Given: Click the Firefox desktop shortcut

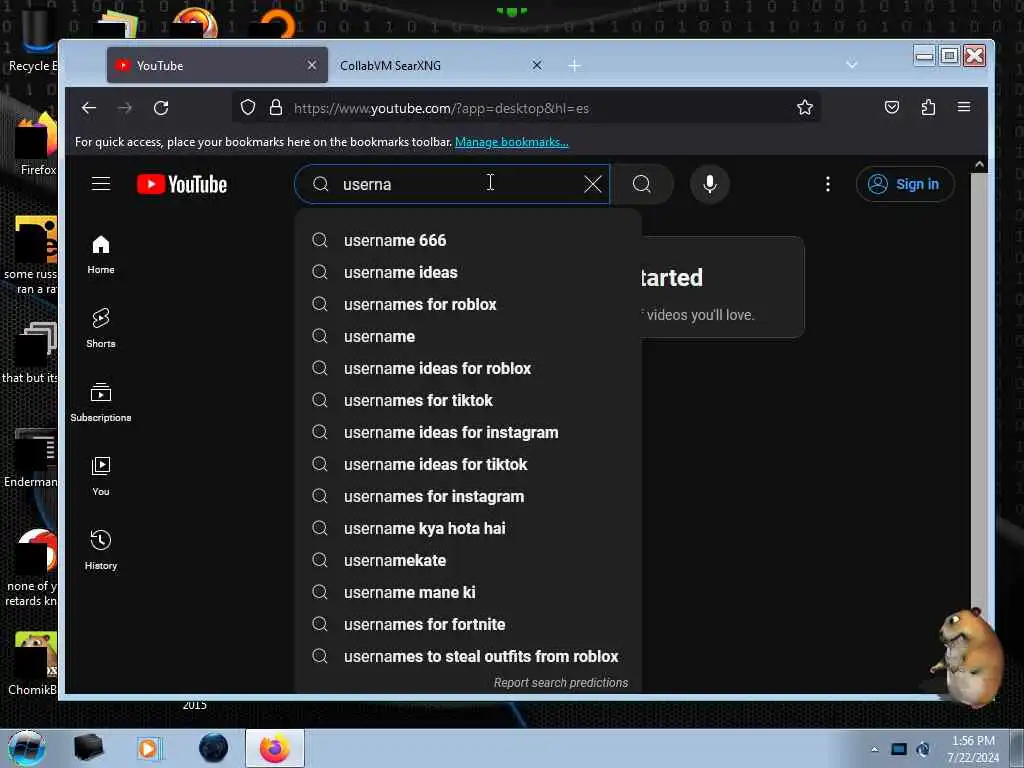Looking at the screenshot, I should click(x=37, y=144).
